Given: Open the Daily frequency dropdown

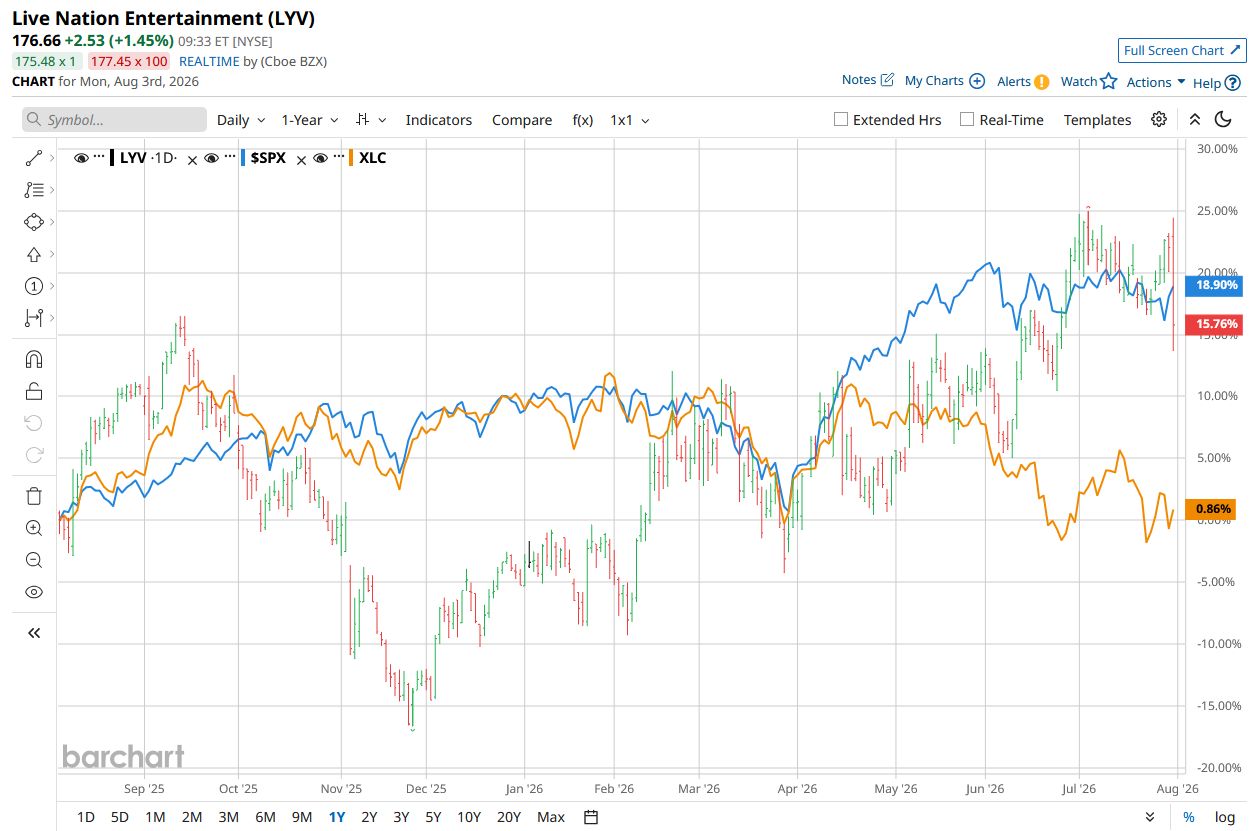Looking at the screenshot, I should pyautogui.click(x=241, y=120).
